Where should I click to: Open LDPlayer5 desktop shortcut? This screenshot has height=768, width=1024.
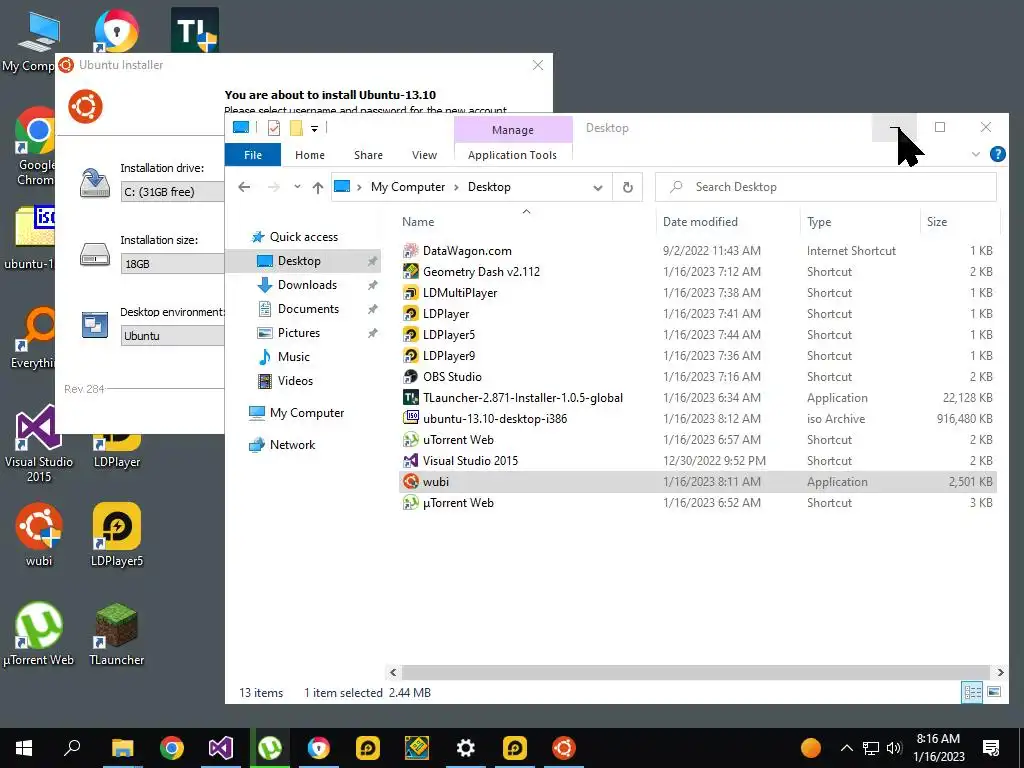click(x=117, y=535)
